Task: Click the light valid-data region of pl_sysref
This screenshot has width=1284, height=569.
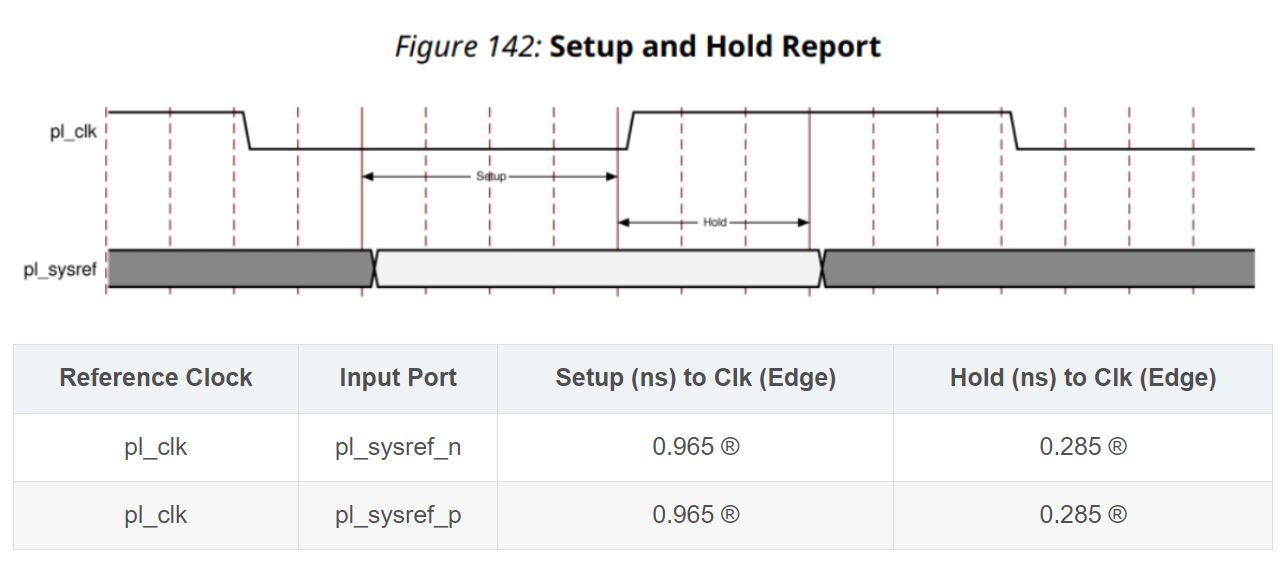Action: click(598, 269)
